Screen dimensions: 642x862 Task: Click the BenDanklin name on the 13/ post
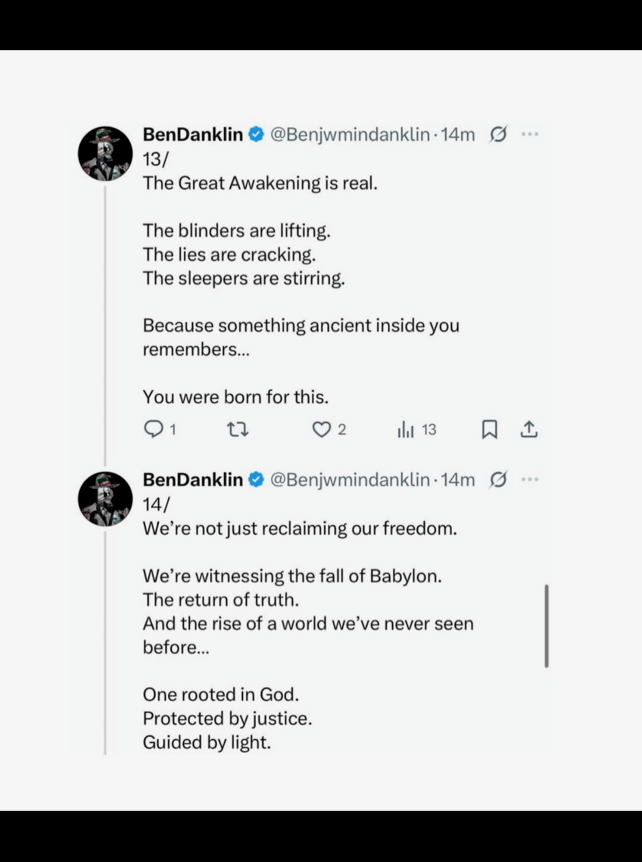192,135
